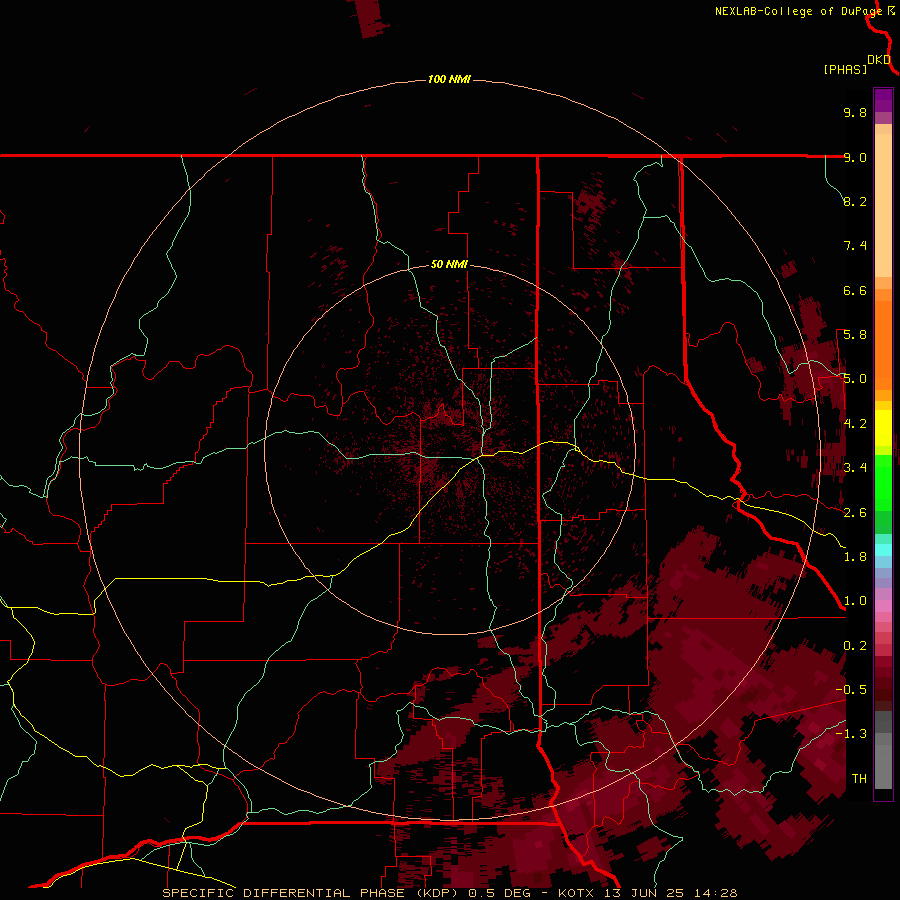Pick the bright green color bar segment
This screenshot has width=900, height=900.
[883, 482]
